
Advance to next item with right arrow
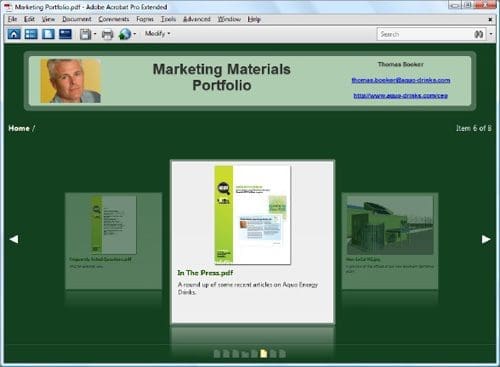coord(486,239)
